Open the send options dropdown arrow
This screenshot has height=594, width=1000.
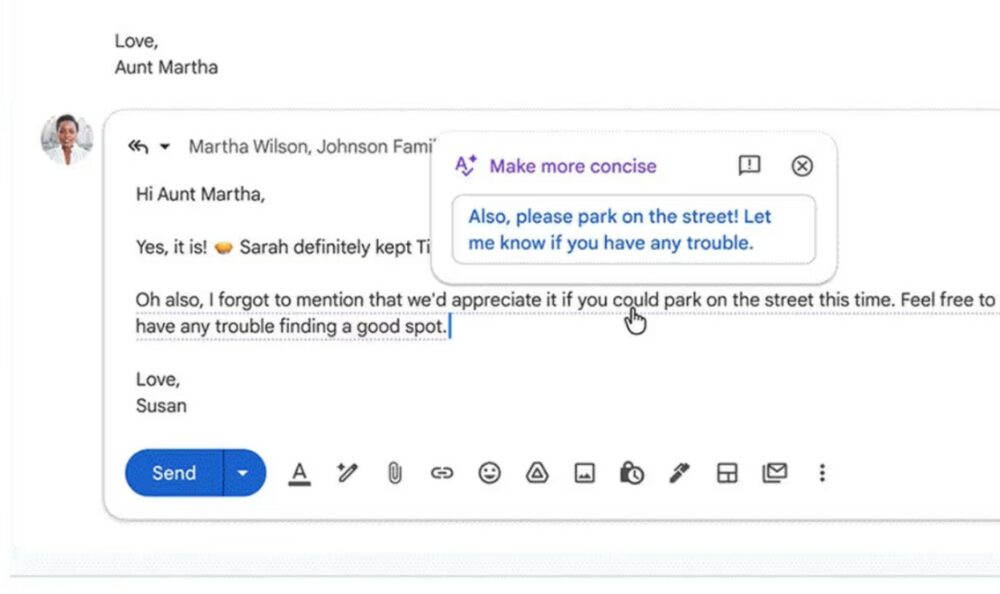(x=243, y=473)
